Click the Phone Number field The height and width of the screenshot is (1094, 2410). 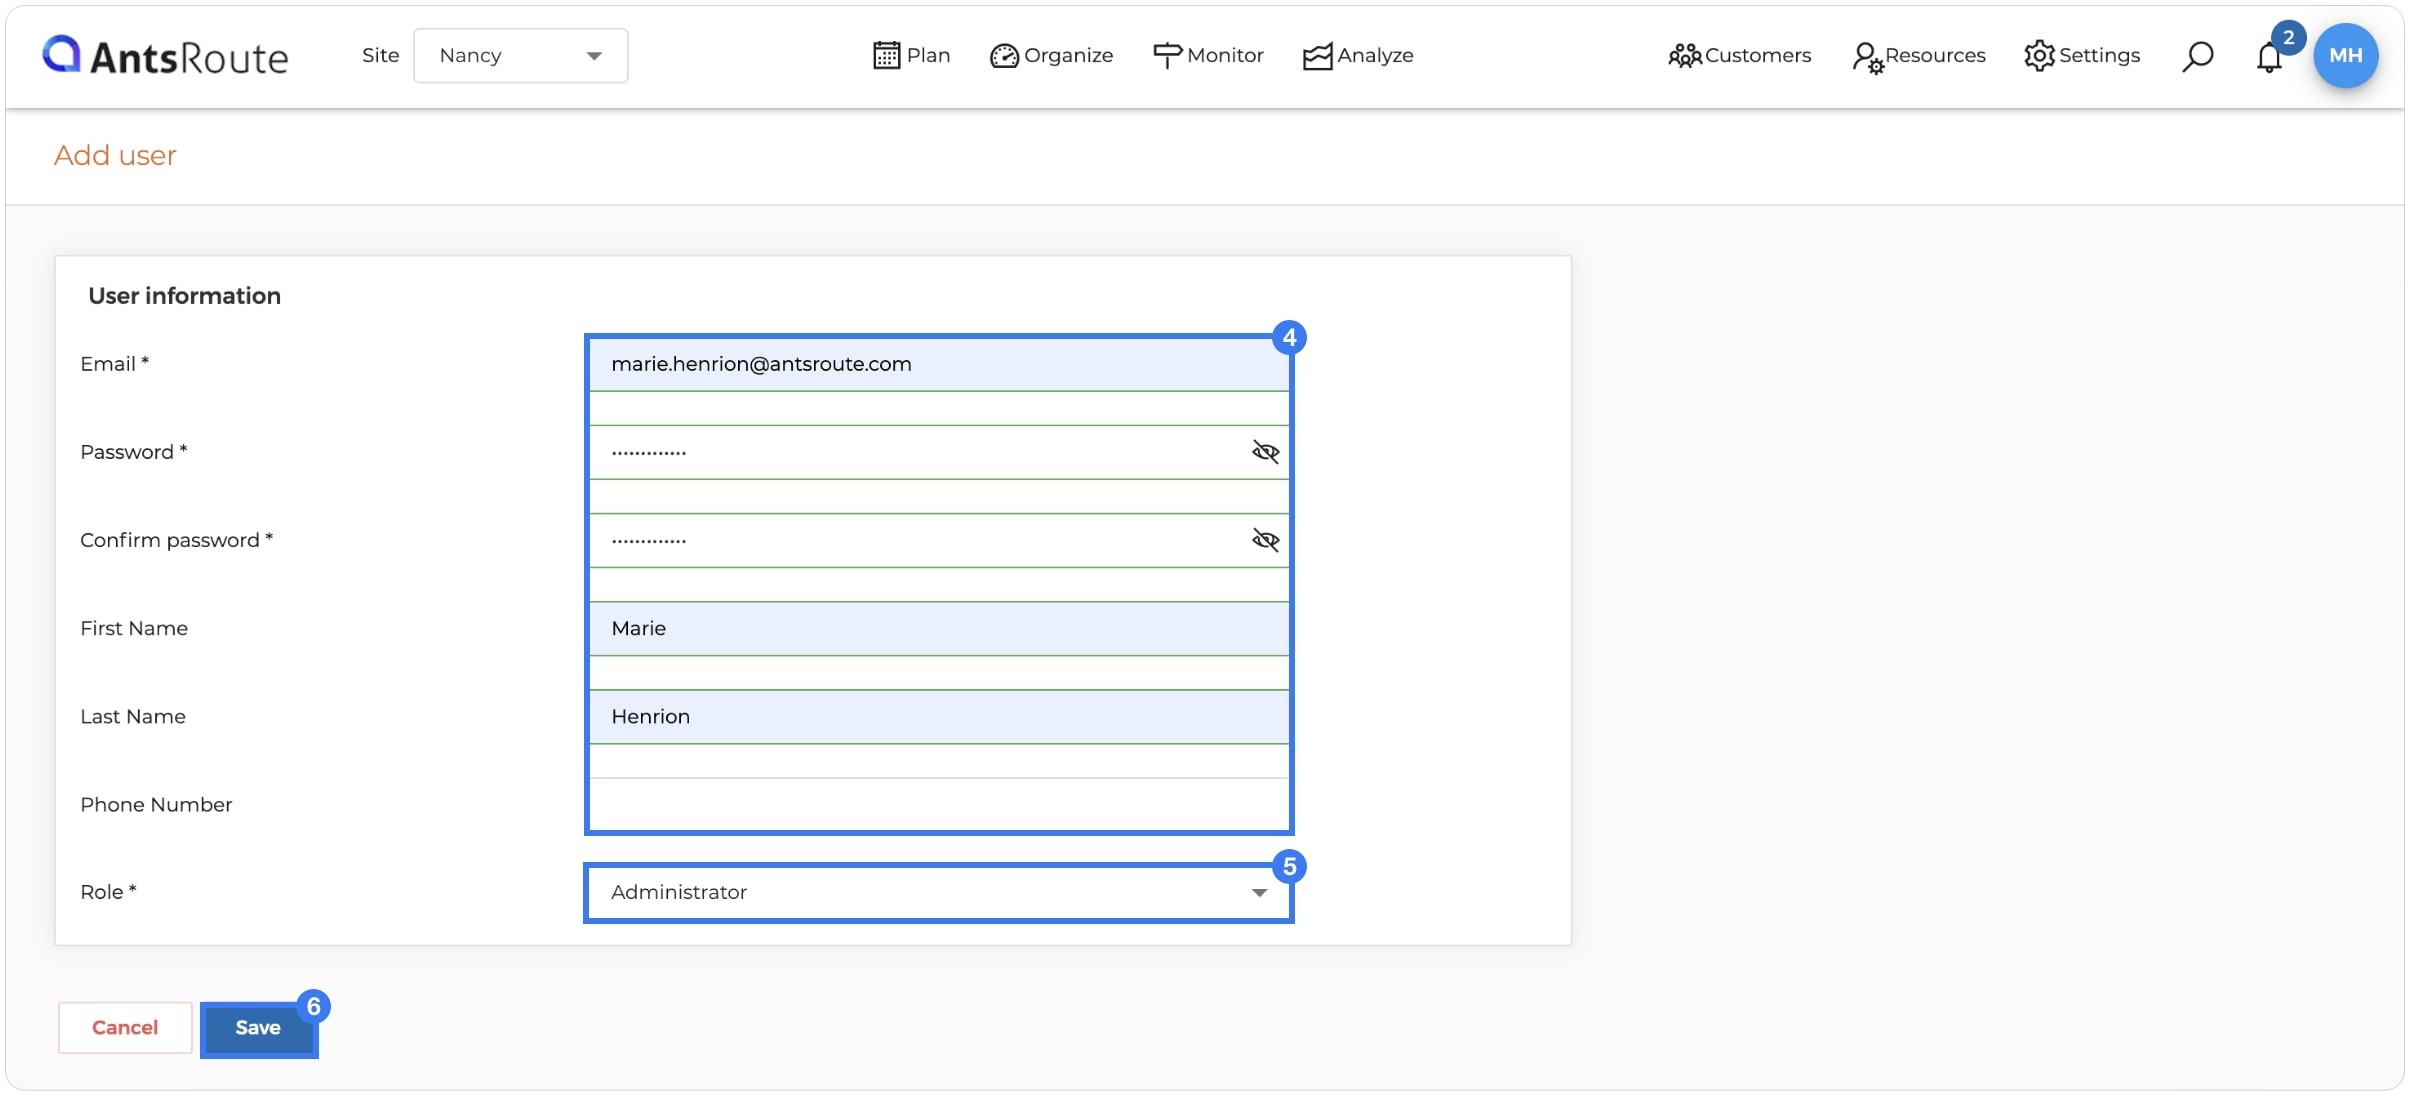[939, 804]
